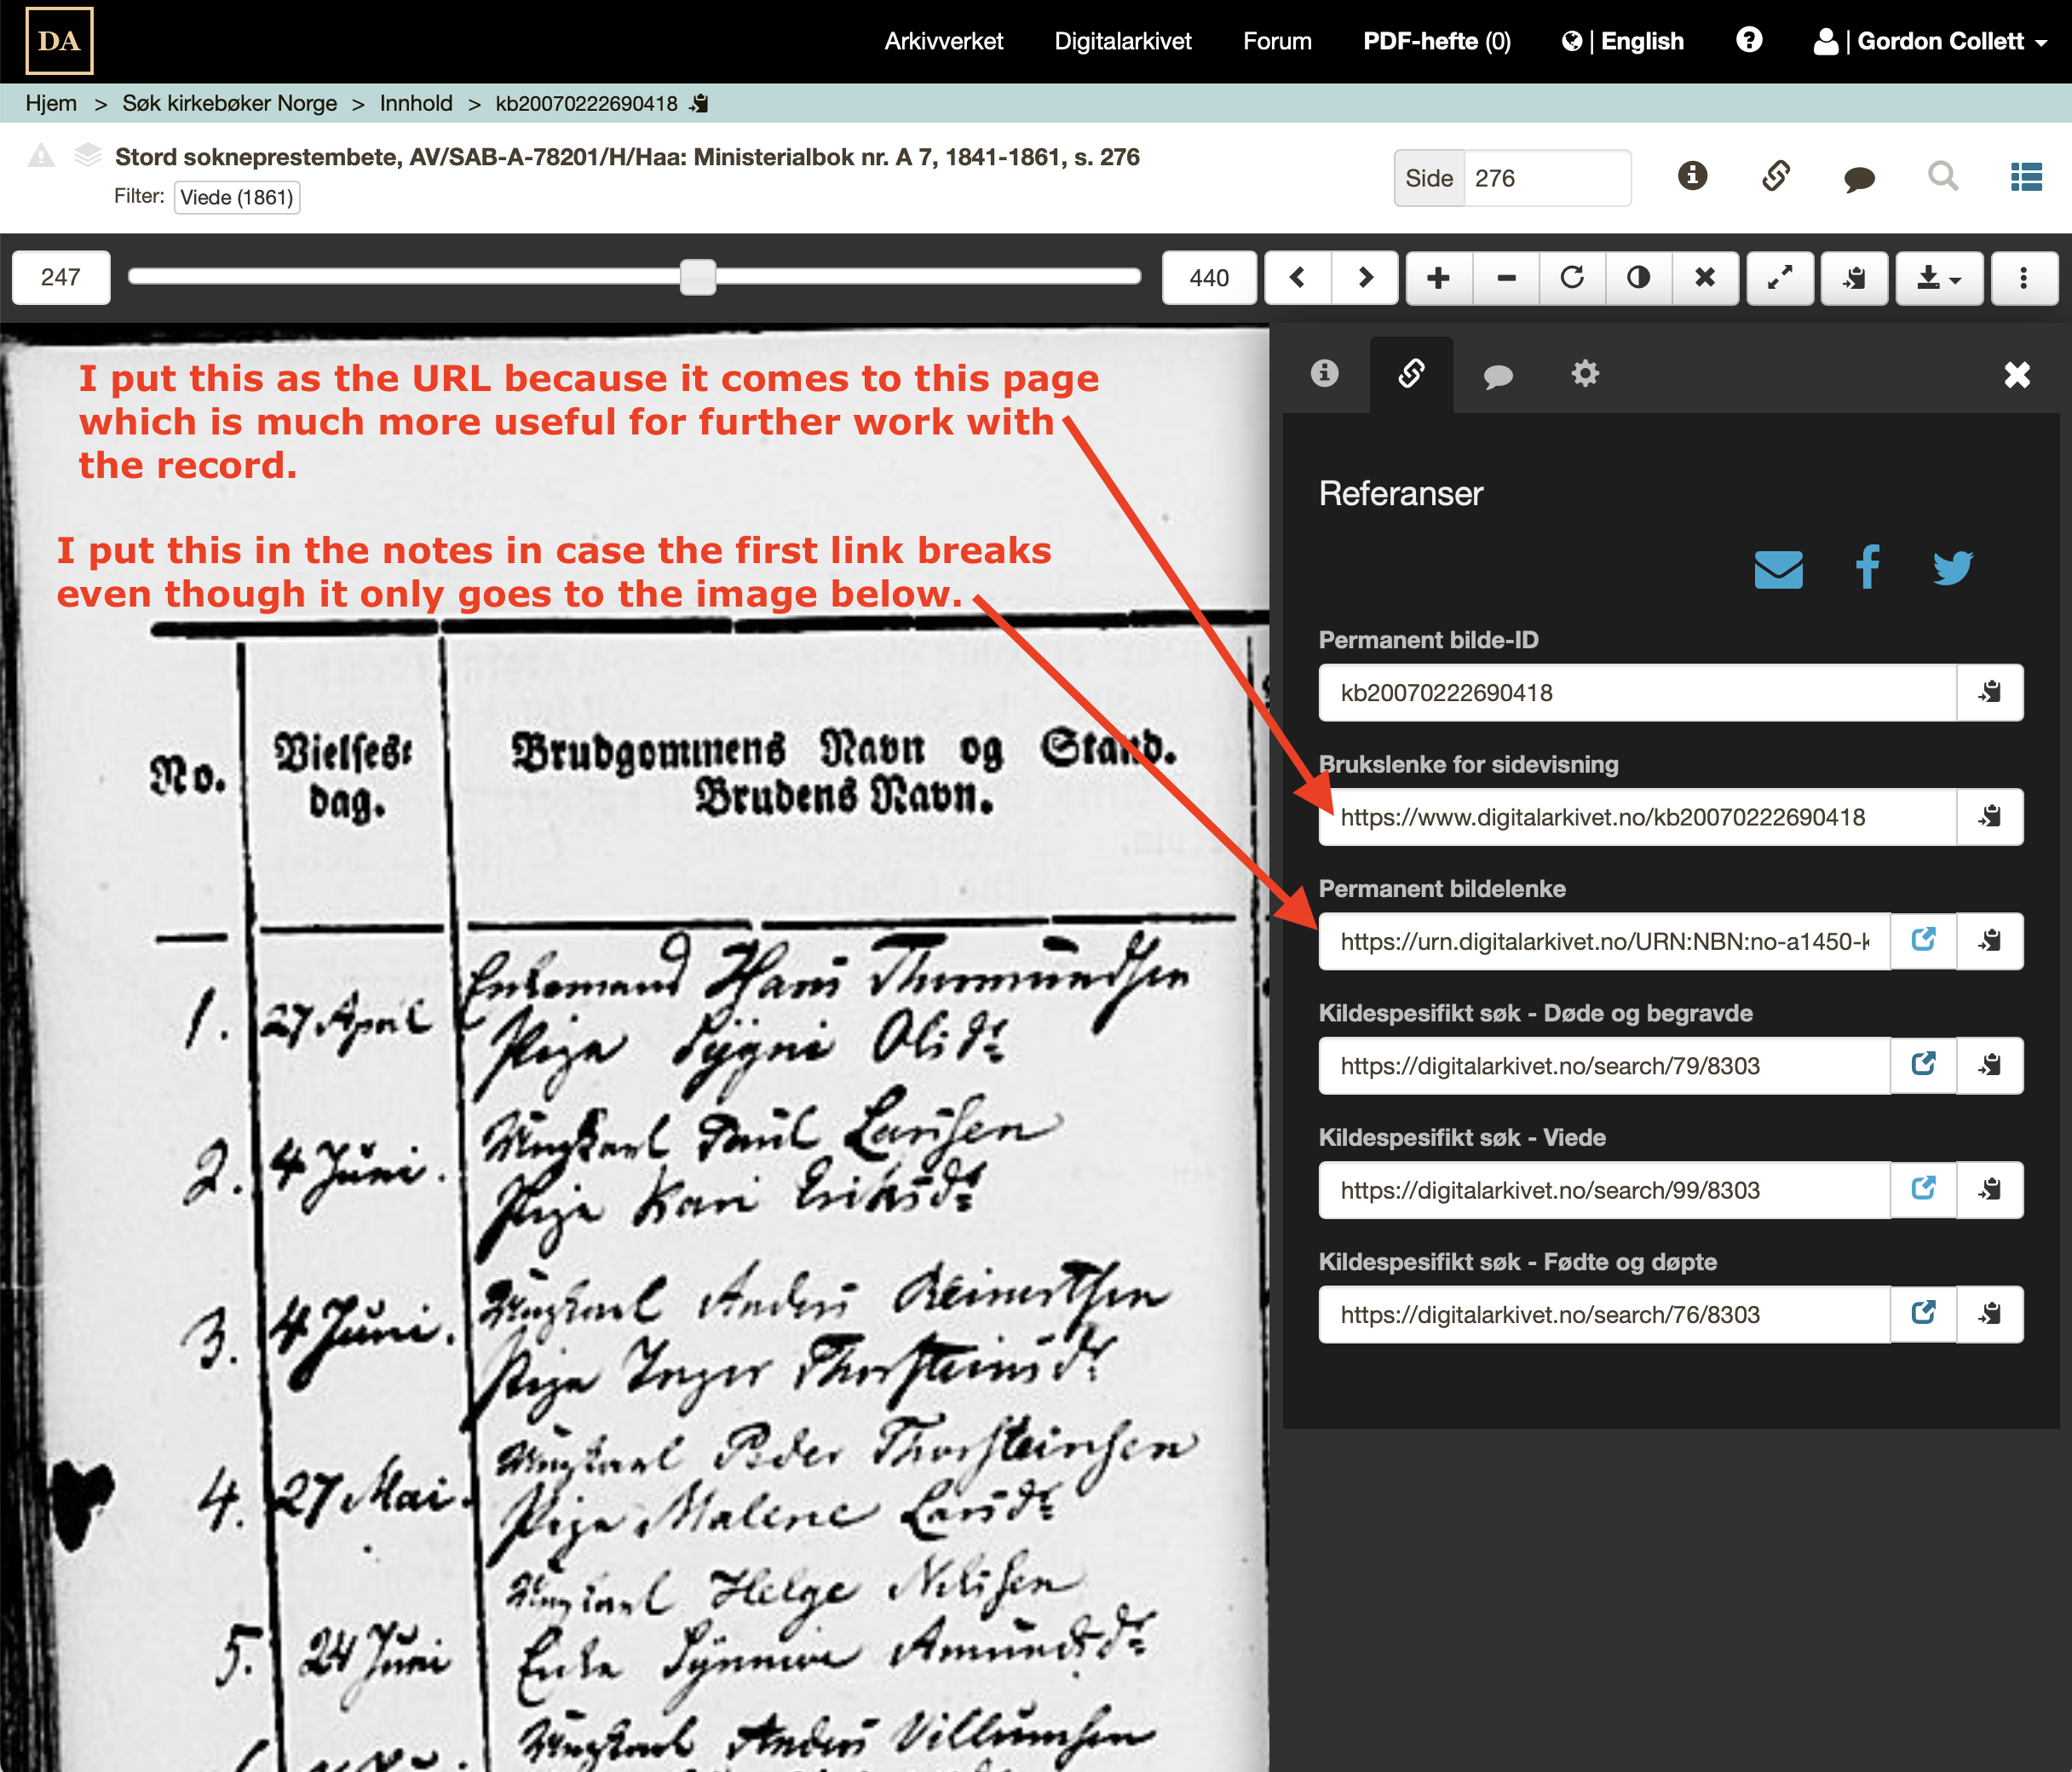The width and height of the screenshot is (2072, 1772).
Task: Toggle the image contrast/invert icon
Action: click(1638, 277)
